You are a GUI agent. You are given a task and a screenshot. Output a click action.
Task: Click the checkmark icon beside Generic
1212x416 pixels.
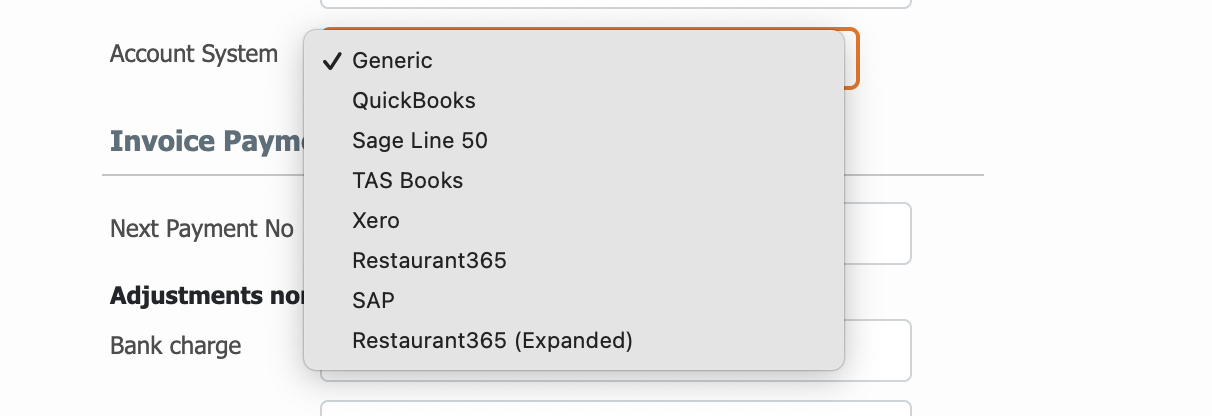(331, 61)
